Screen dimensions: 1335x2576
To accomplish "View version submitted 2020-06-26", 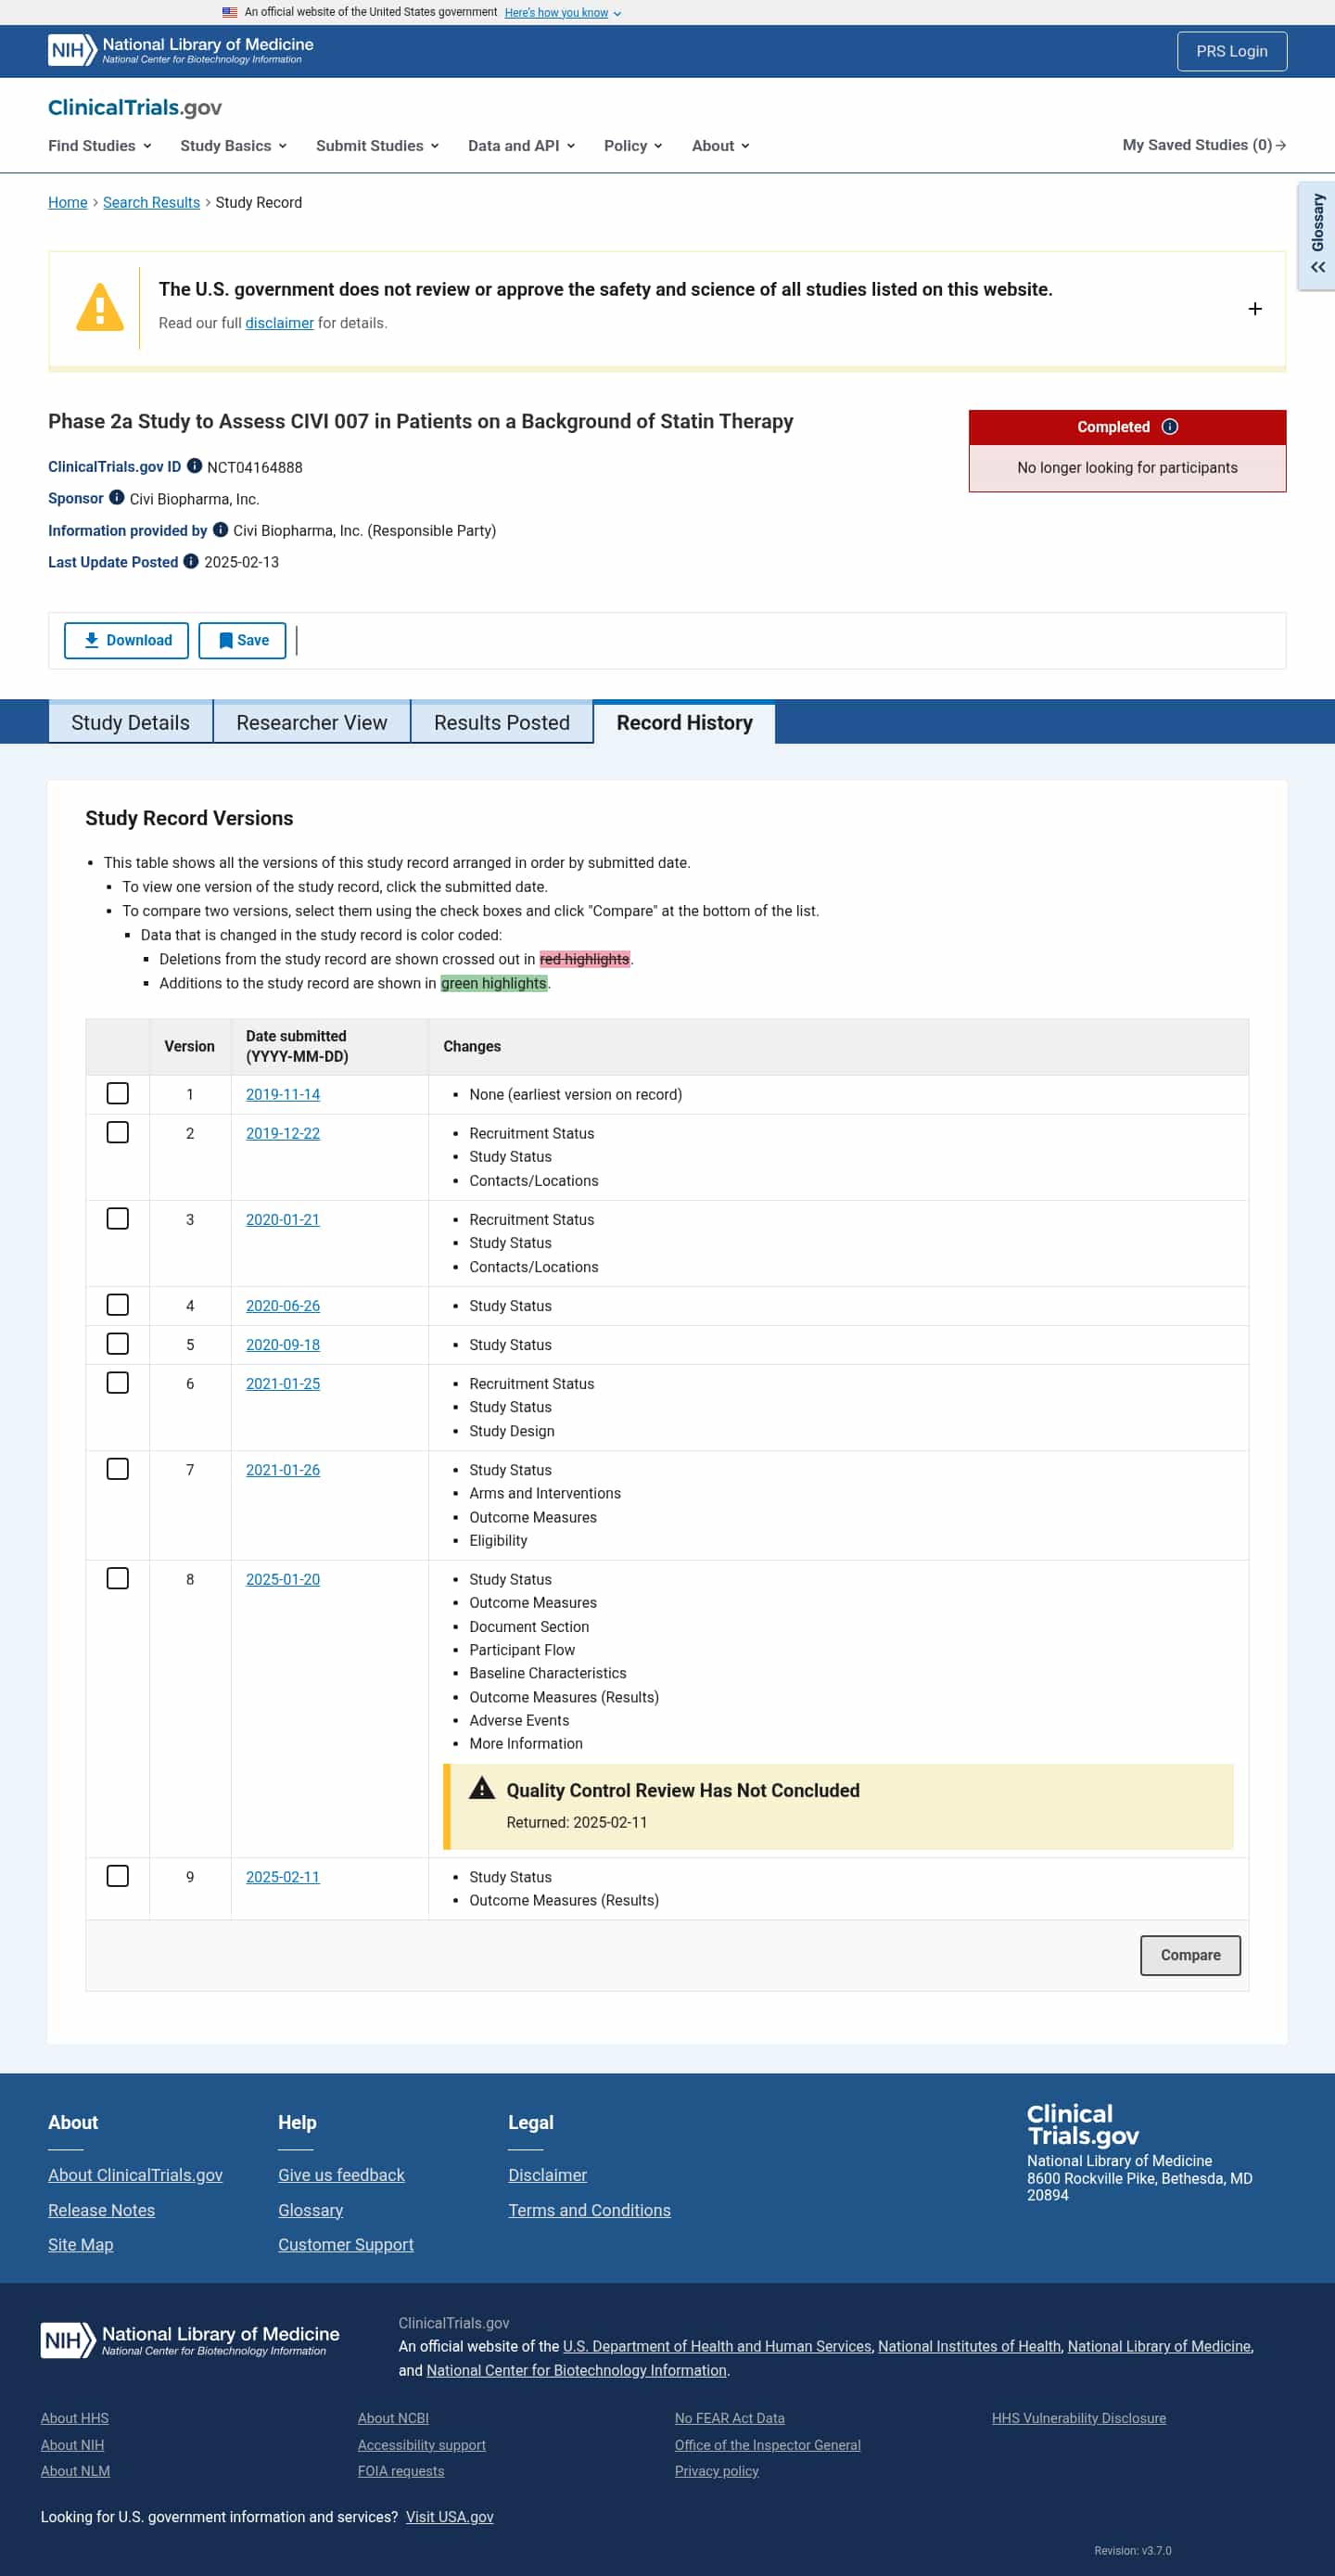I will pyautogui.click(x=283, y=1305).
